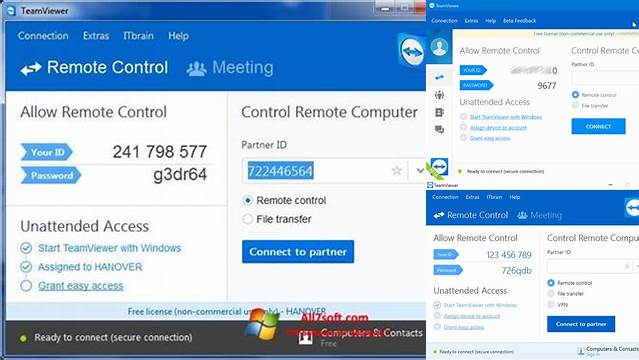Switch to Remote Control tab in main window
Viewport: 639px width, 360px height.
(x=94, y=68)
